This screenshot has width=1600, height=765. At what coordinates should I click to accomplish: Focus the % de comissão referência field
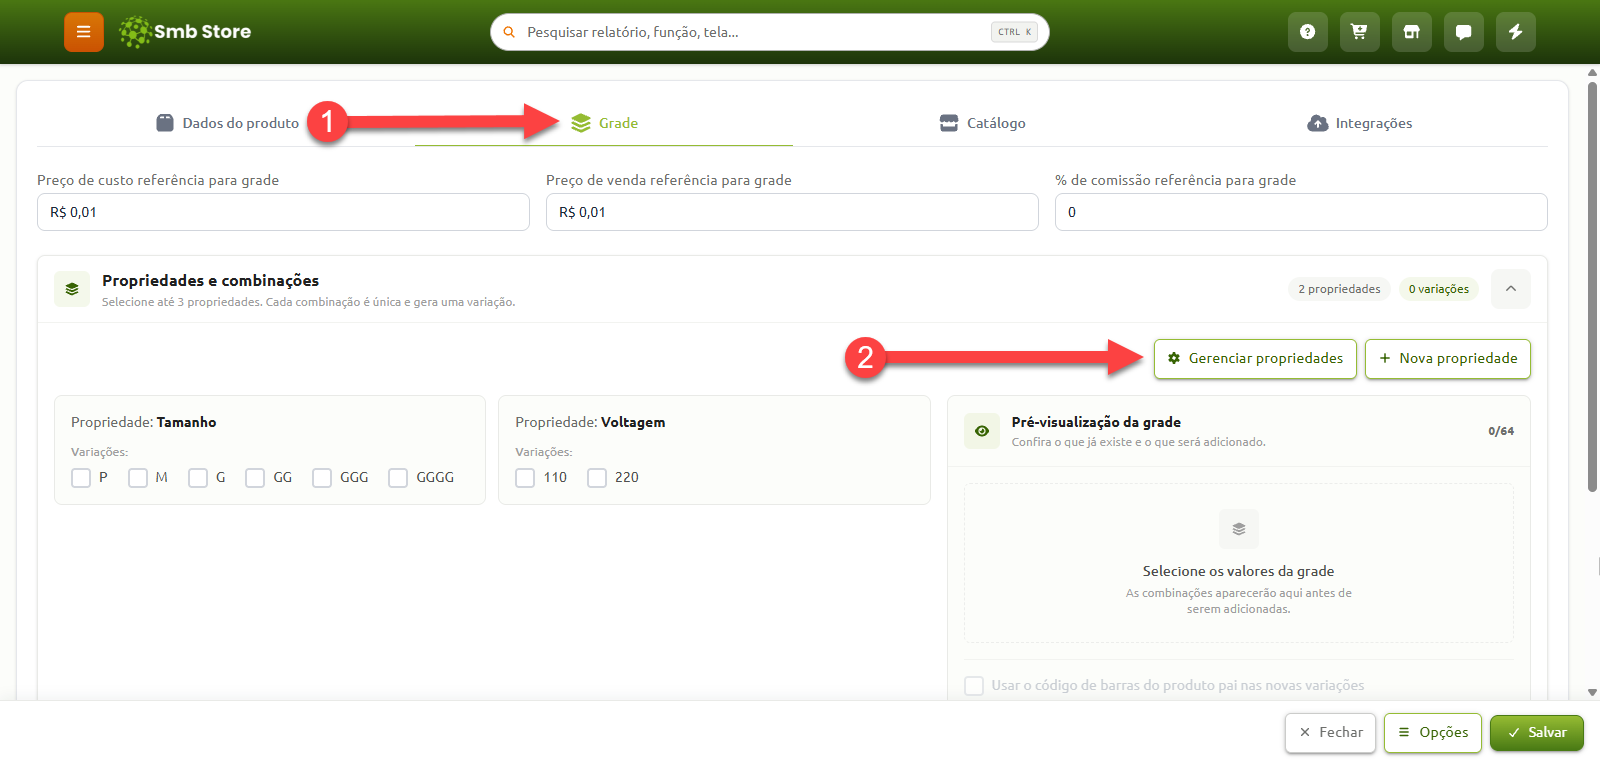1301,212
